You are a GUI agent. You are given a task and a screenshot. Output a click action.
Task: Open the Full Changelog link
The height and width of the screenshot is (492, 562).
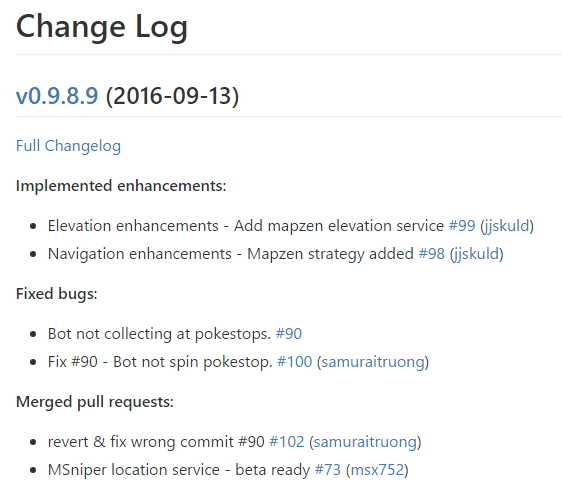pos(68,146)
